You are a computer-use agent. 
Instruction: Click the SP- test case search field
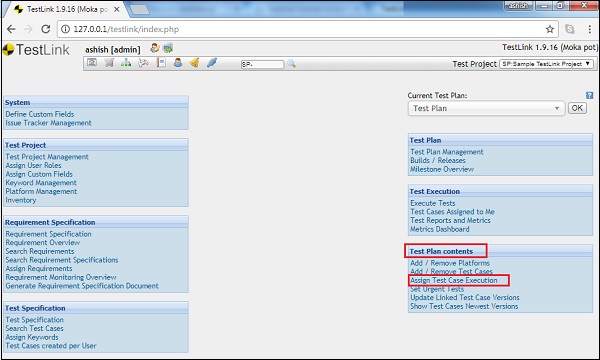pyautogui.click(x=262, y=64)
